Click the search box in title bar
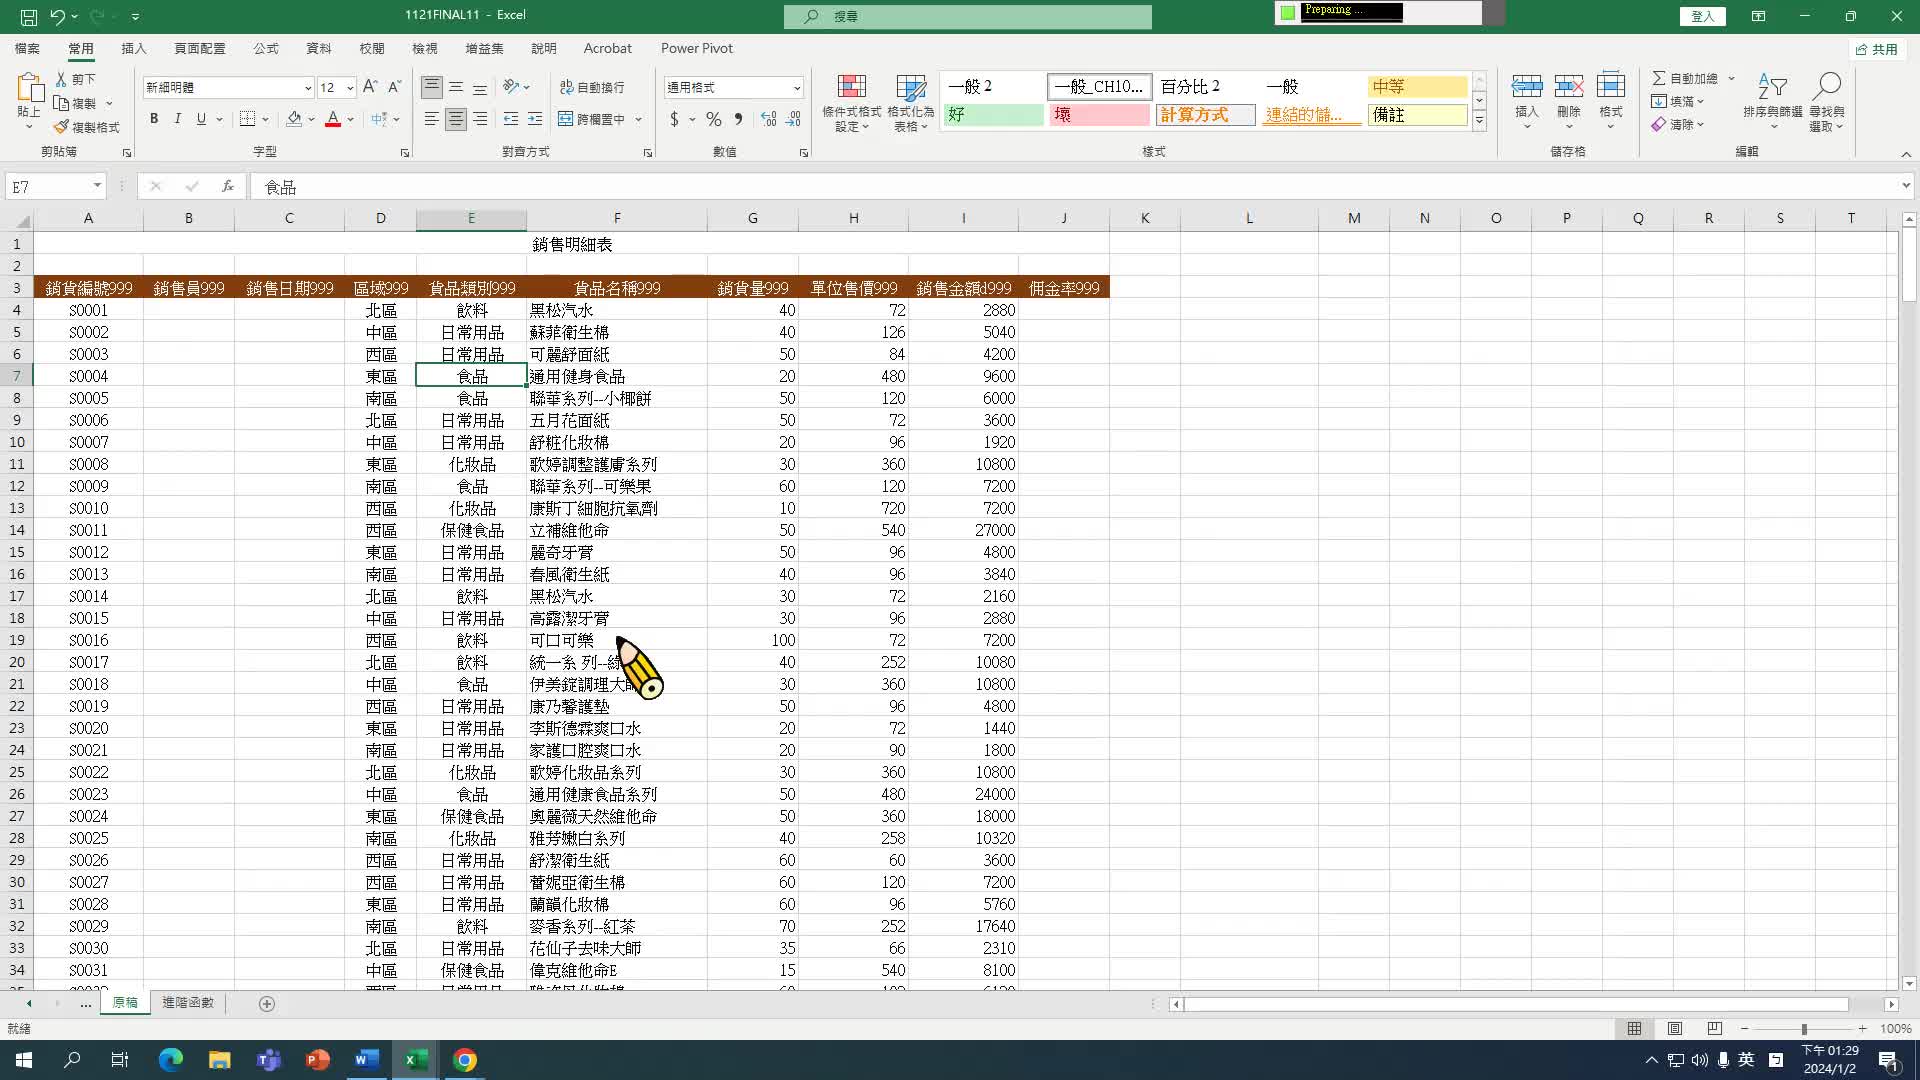This screenshot has width=1920, height=1080. (x=968, y=16)
